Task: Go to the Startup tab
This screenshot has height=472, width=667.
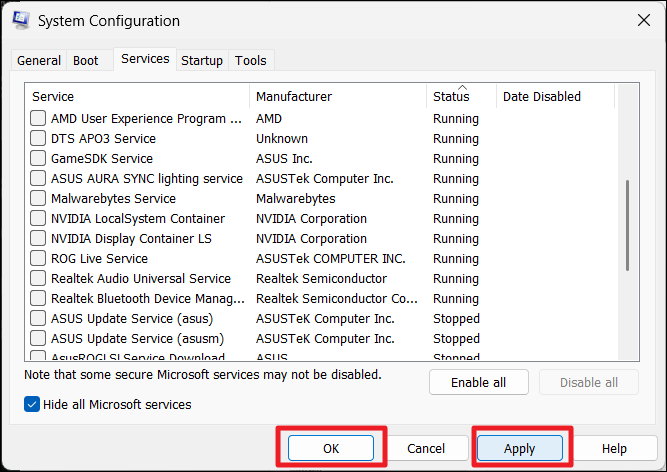Action: tap(202, 61)
